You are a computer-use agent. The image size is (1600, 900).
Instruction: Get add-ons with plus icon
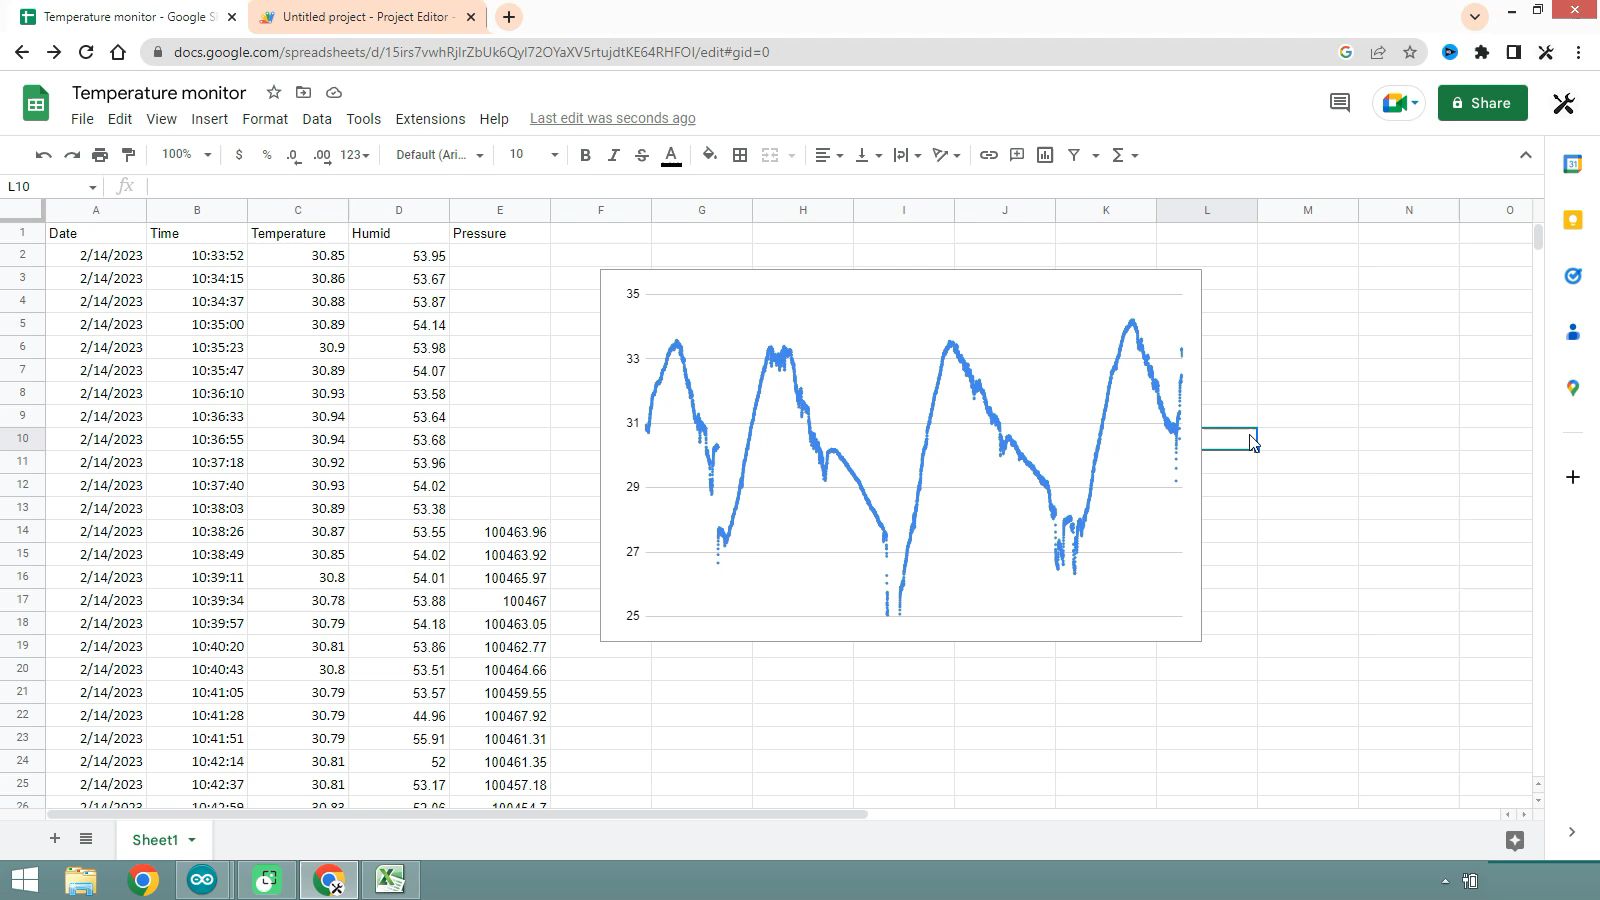coord(1573,477)
